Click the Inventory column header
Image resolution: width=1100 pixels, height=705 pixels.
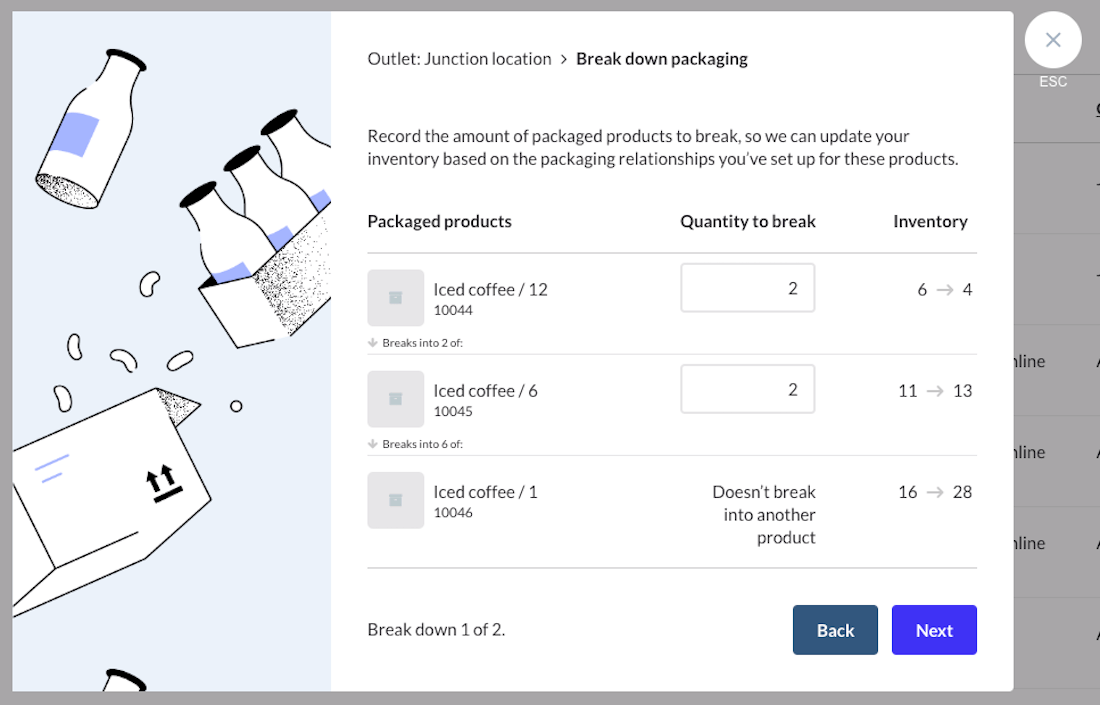coord(930,222)
